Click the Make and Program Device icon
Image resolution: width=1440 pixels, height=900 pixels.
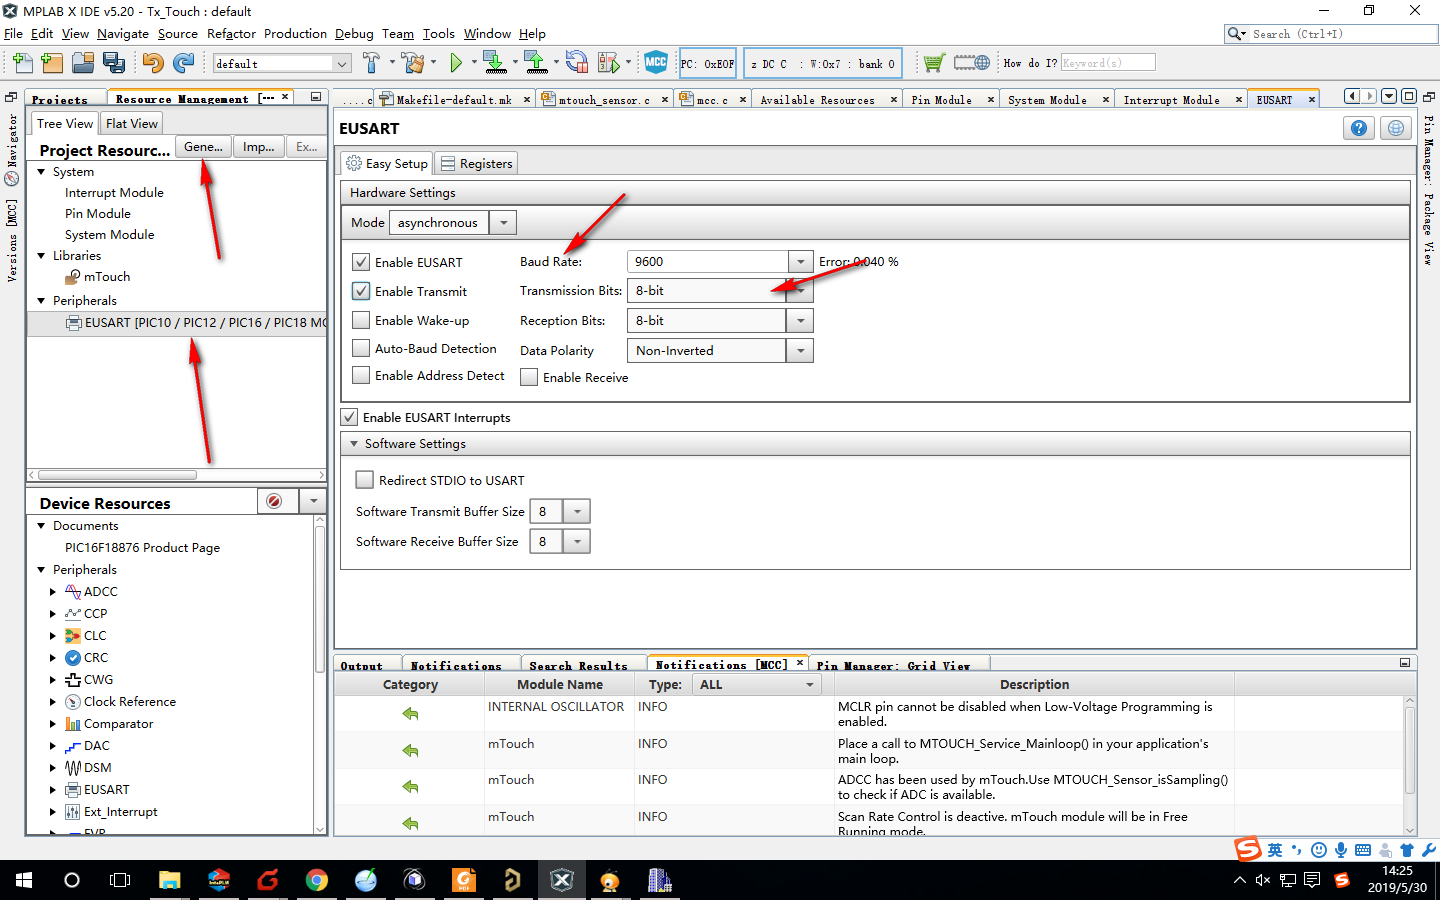[x=495, y=63]
